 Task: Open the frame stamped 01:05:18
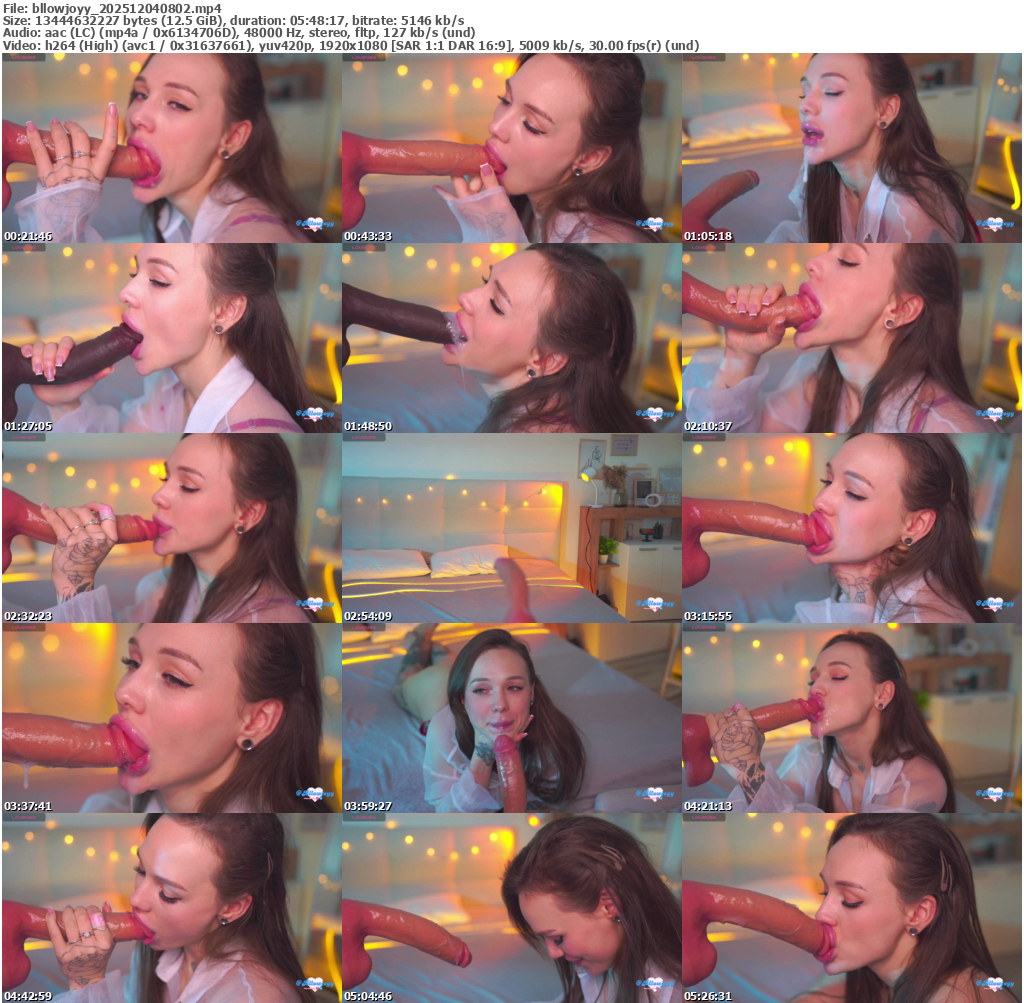pos(852,148)
